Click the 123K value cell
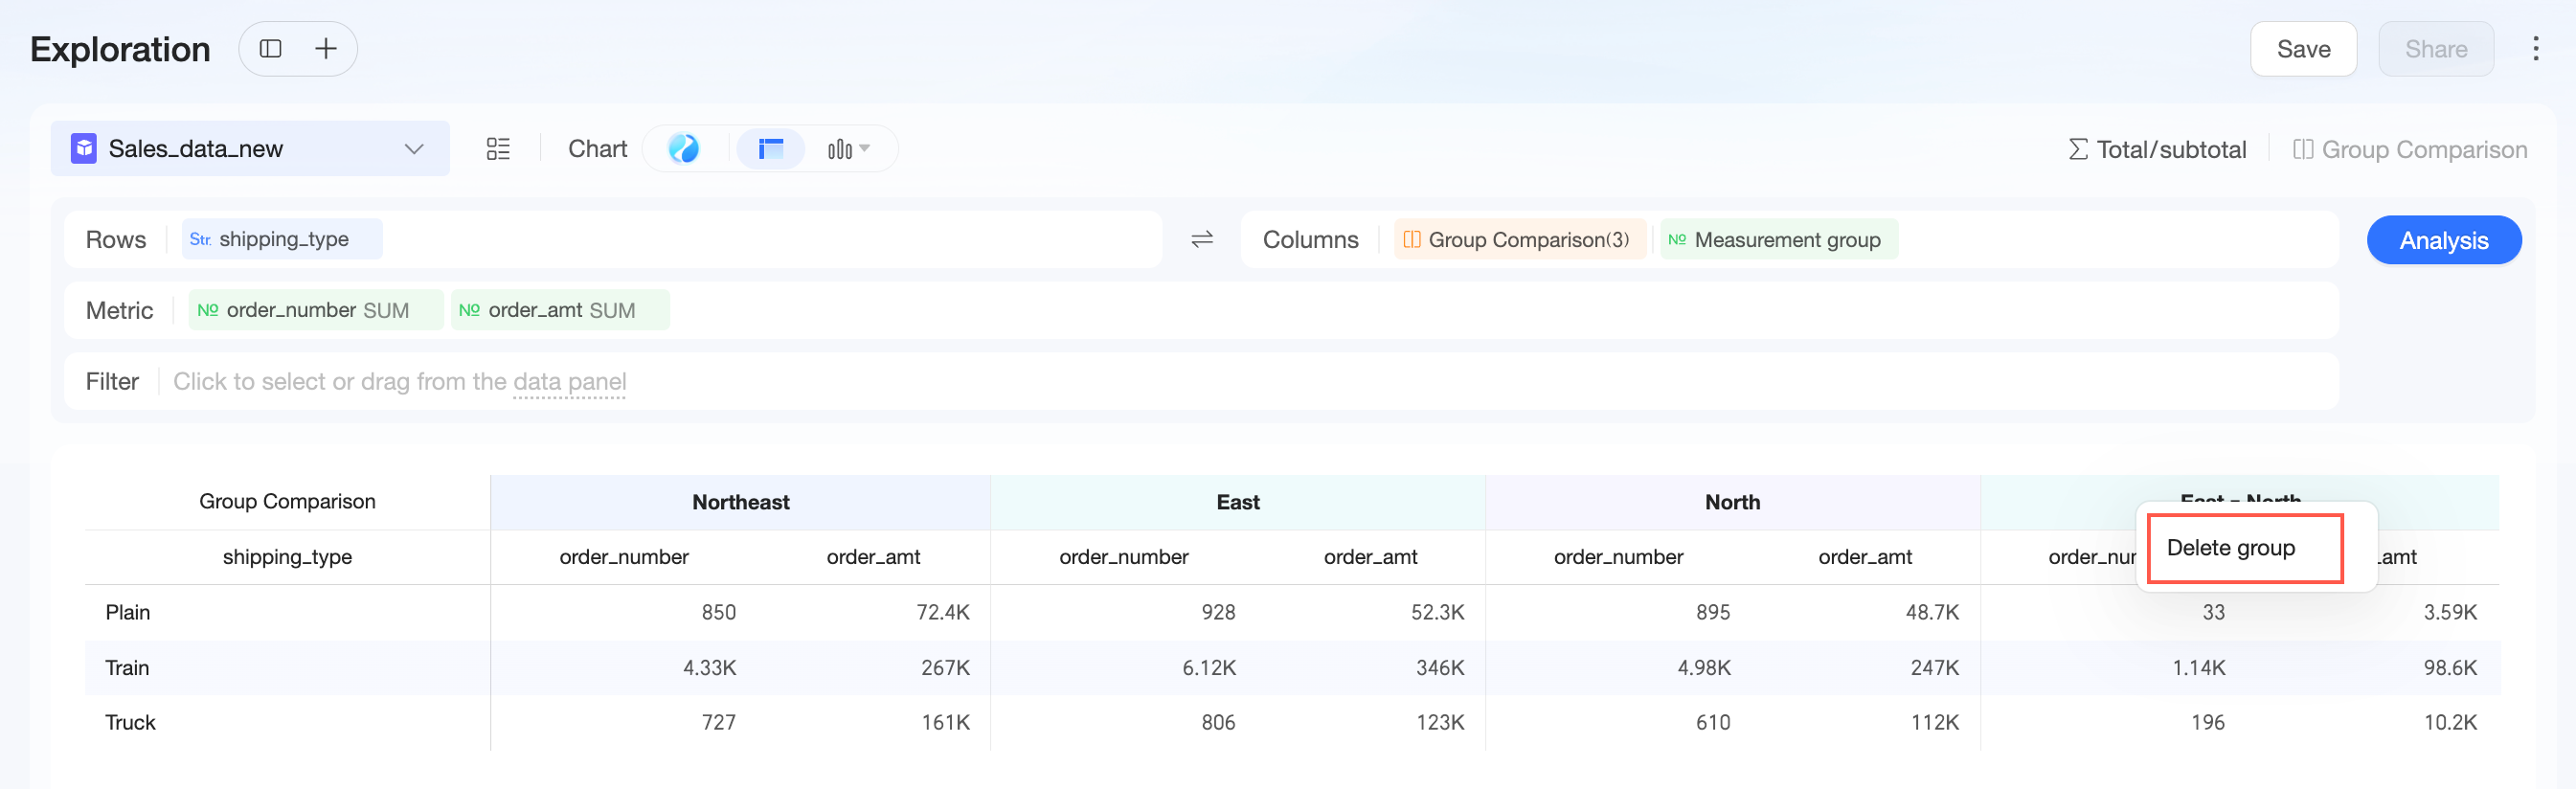2576x789 pixels. click(x=1440, y=722)
